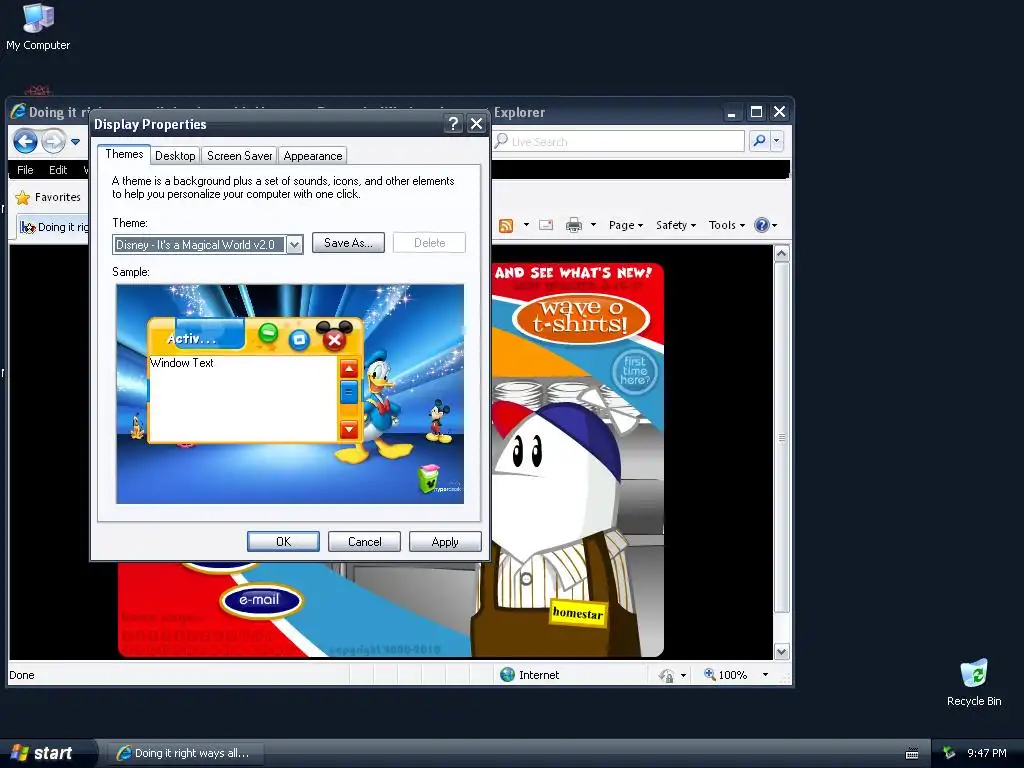Open the File menu in Internet Explorer
1024x768 pixels.
[x=25, y=170]
